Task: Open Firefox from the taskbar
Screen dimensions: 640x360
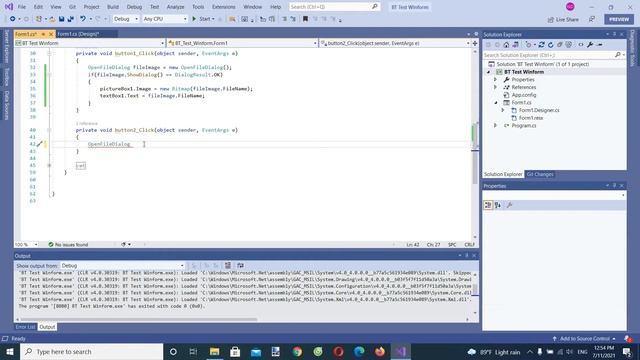Action: 380,351
